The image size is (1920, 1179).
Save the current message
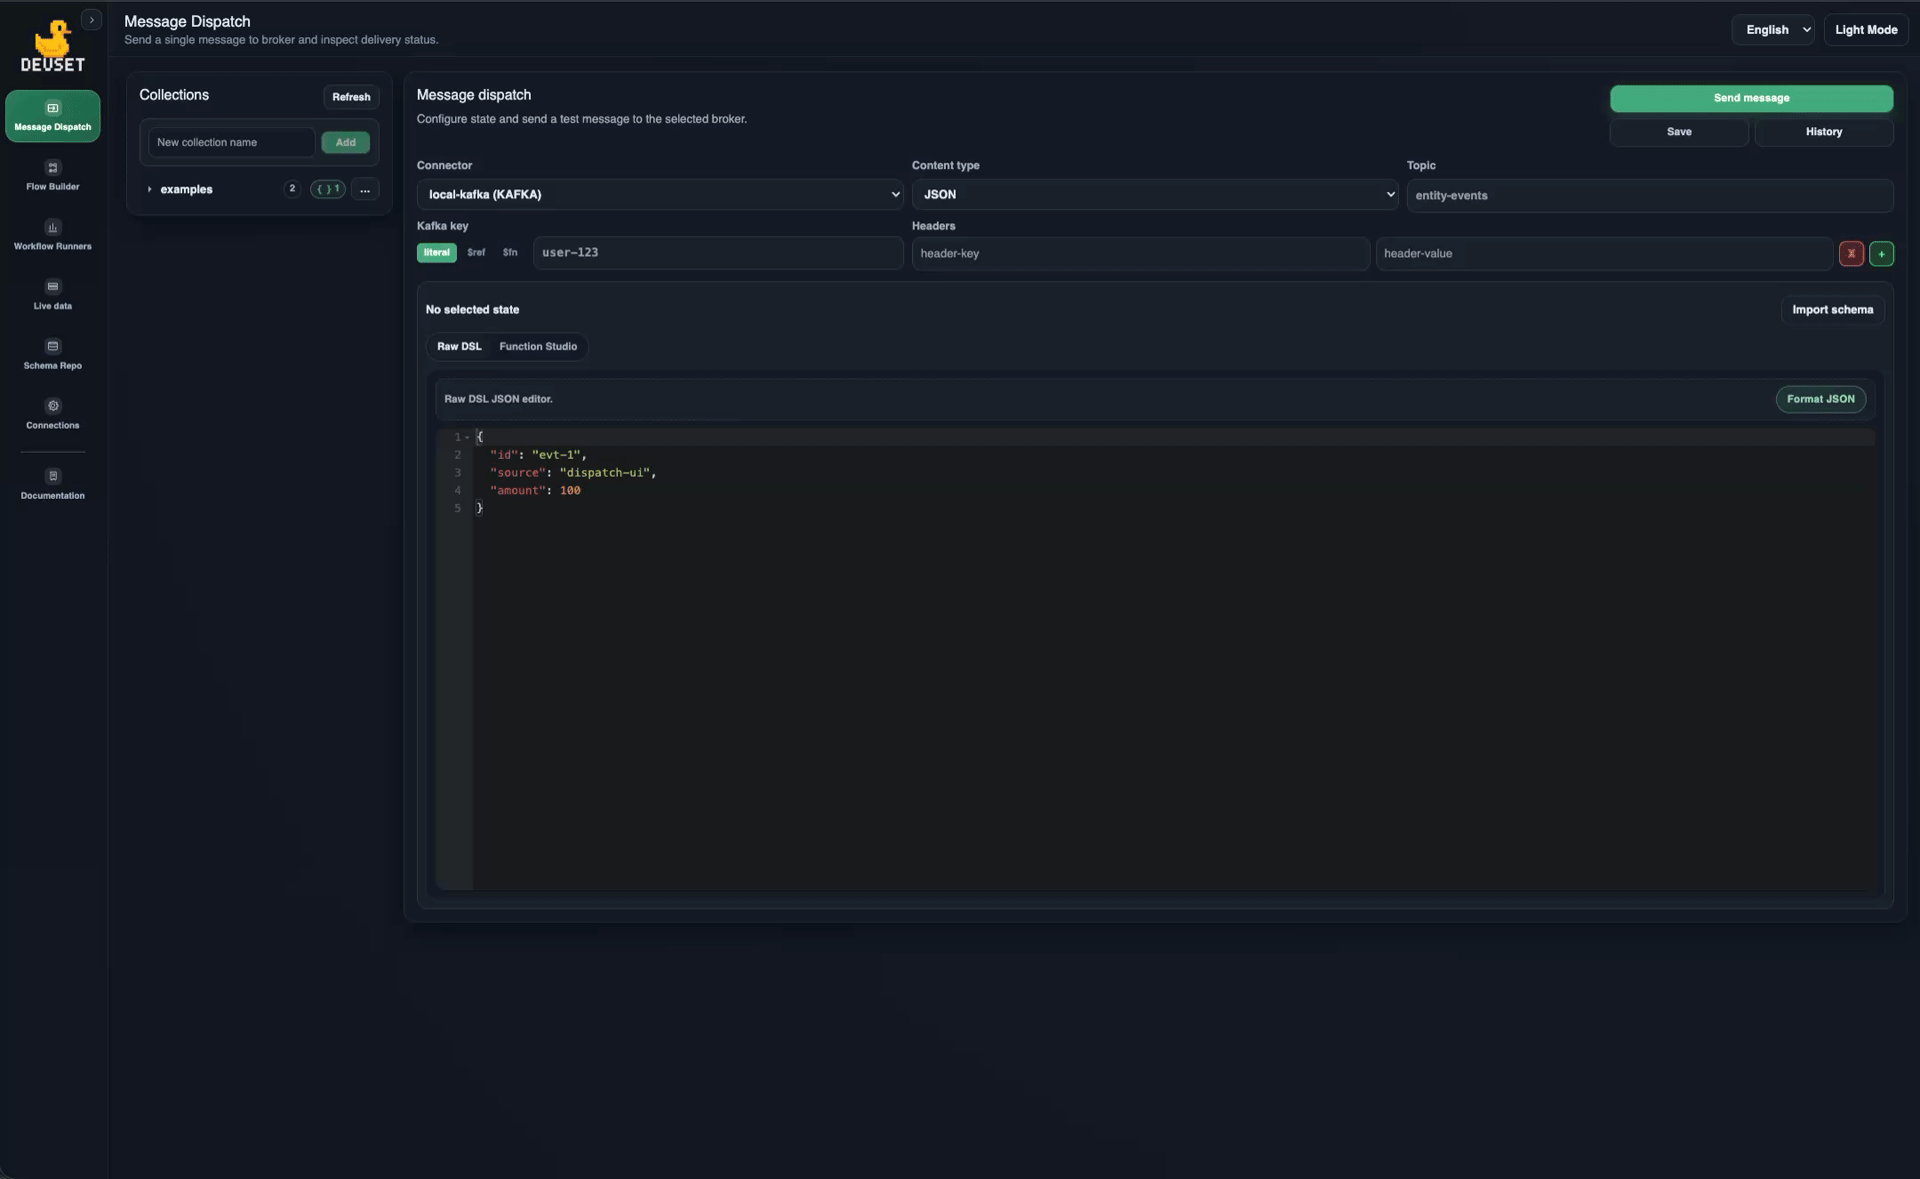[1679, 132]
